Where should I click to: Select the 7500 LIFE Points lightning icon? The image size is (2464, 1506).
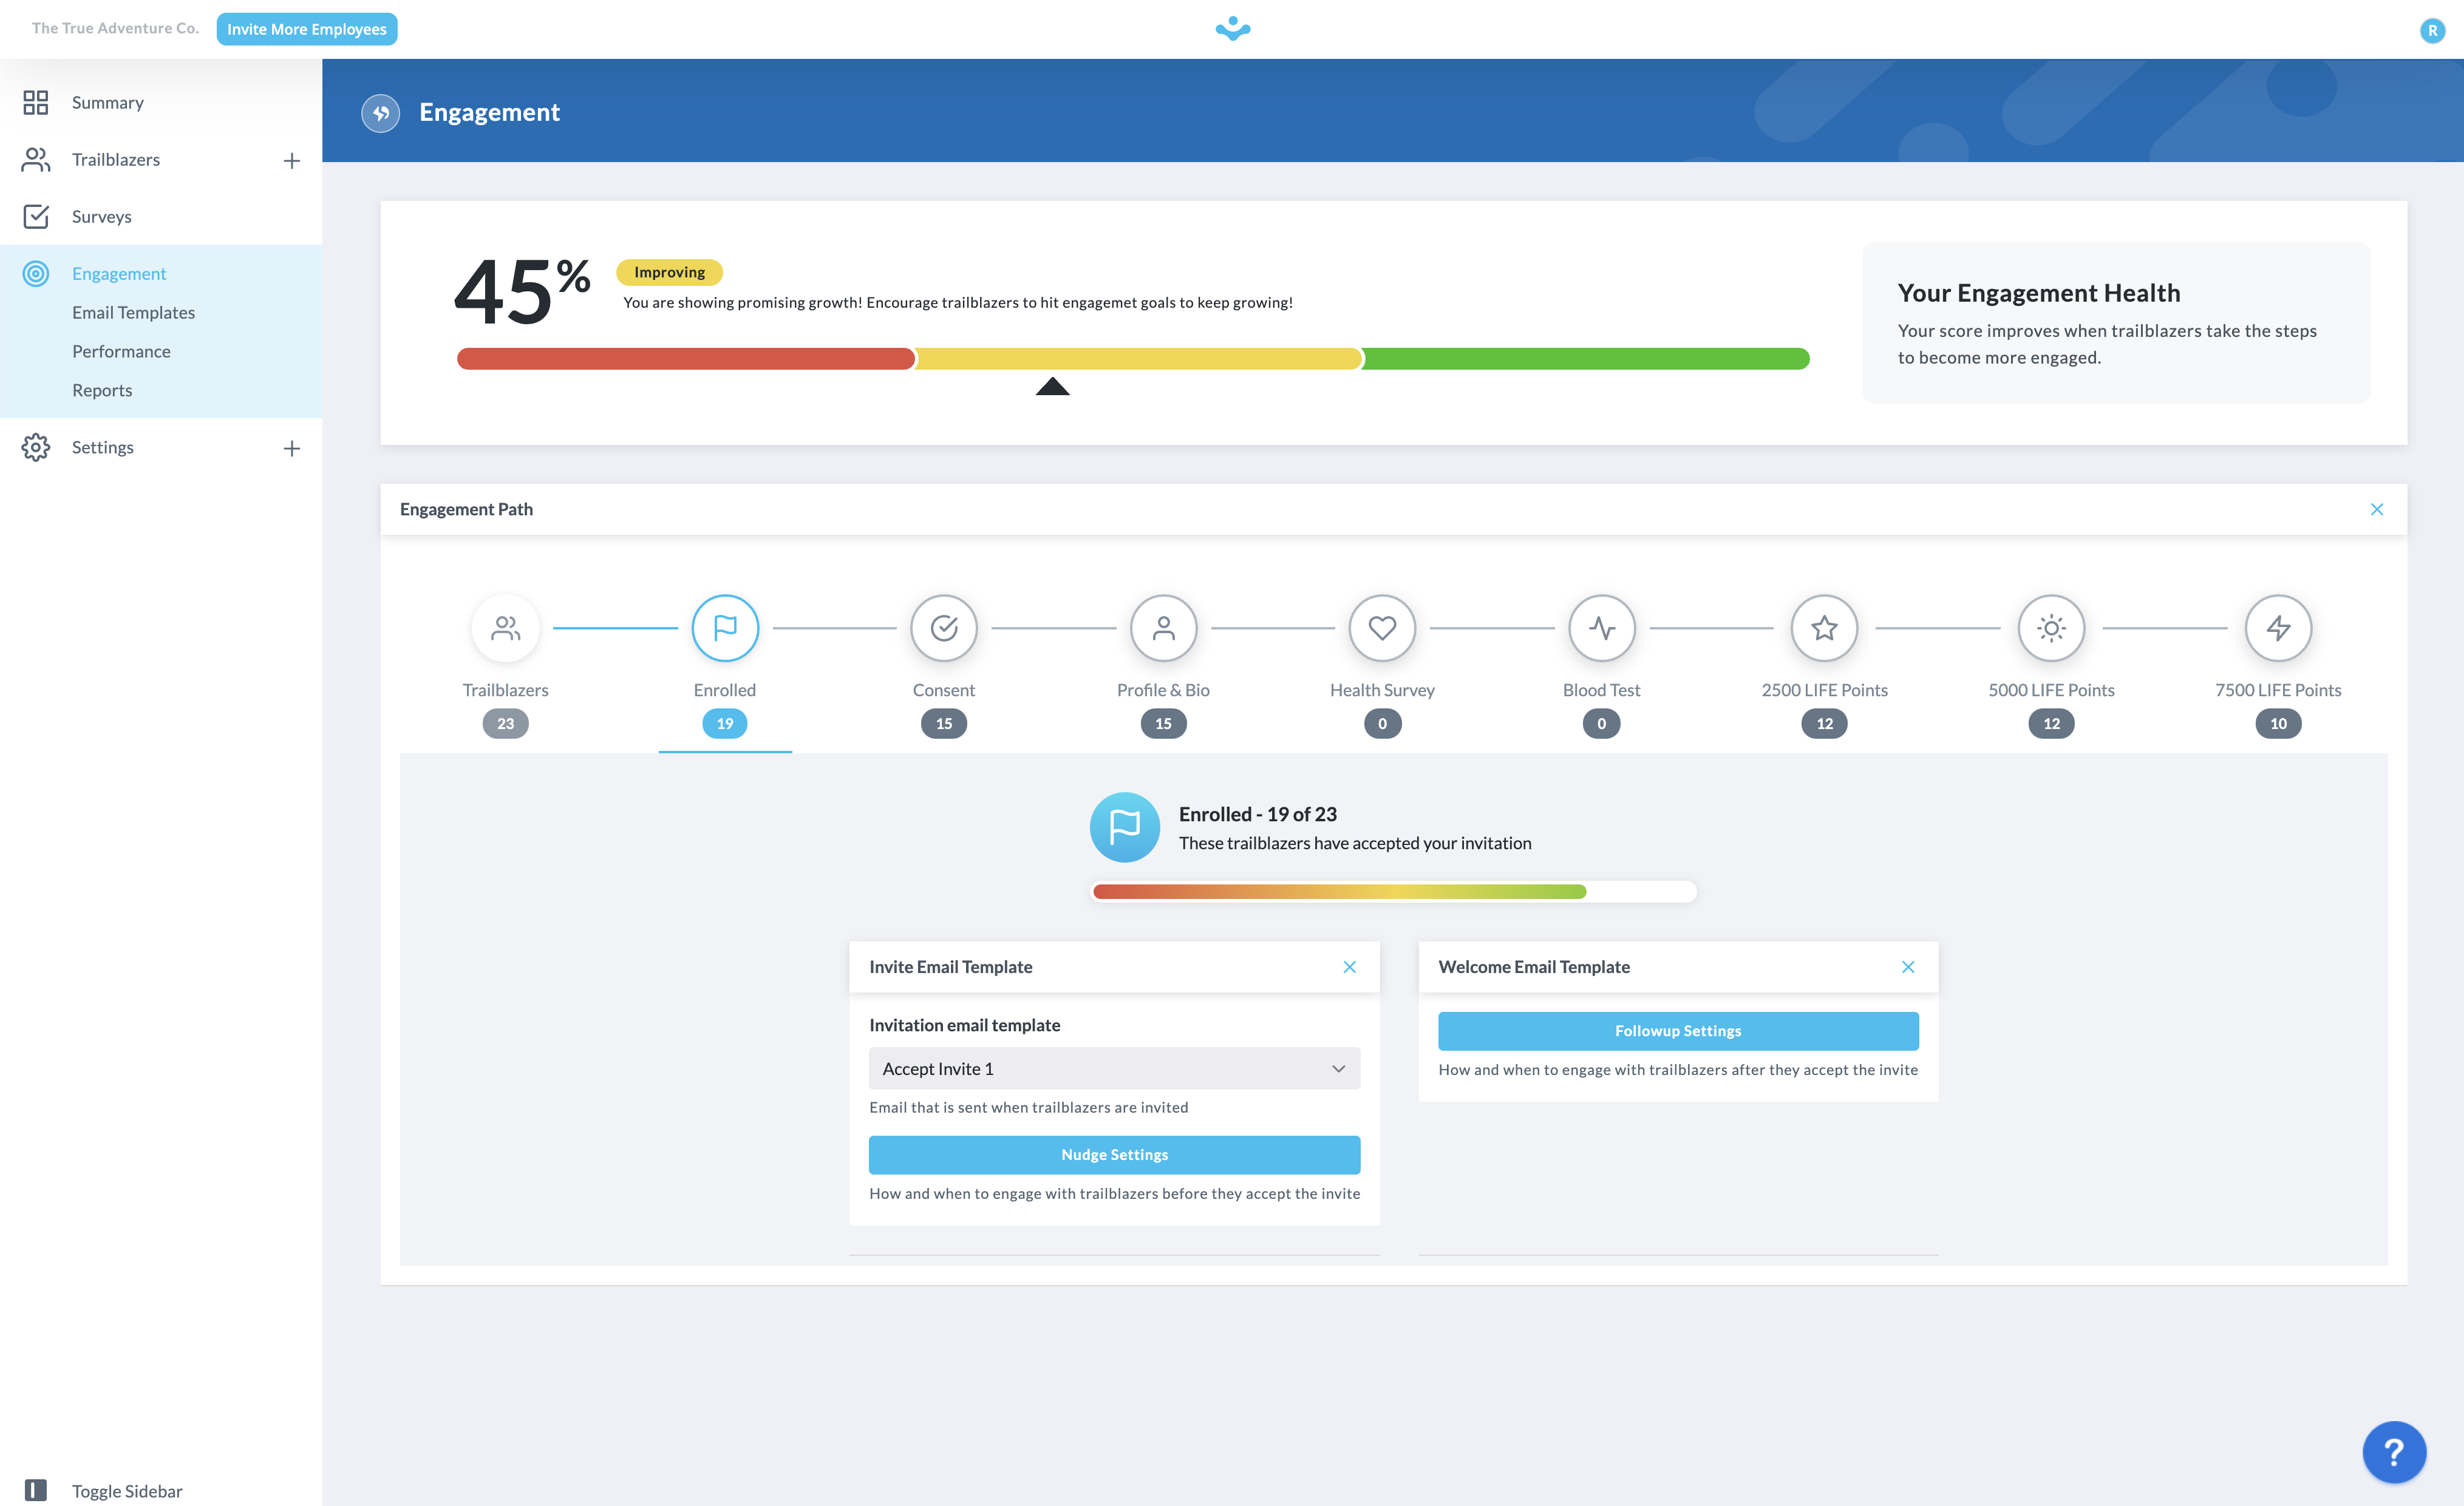(2278, 628)
